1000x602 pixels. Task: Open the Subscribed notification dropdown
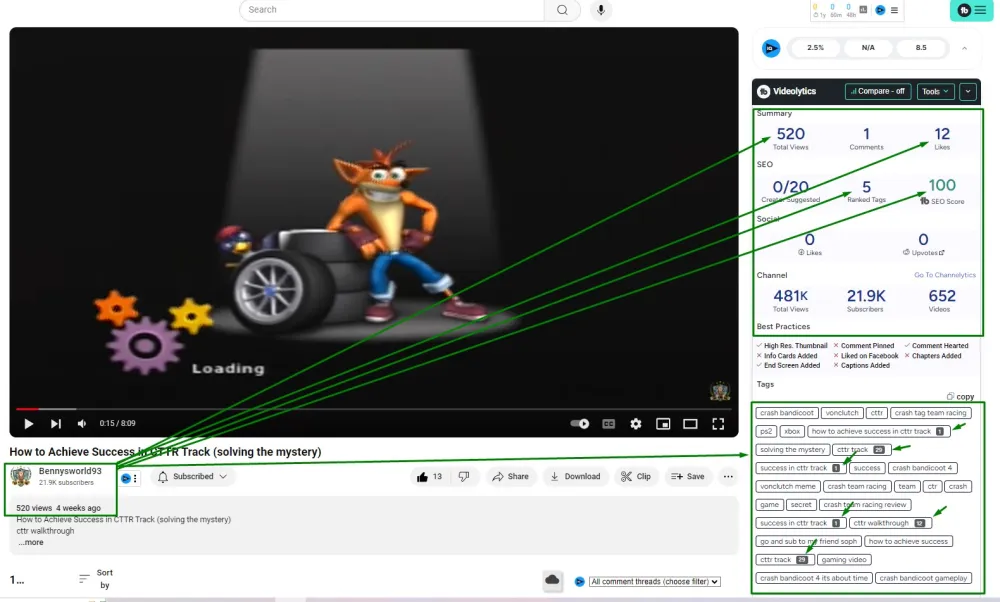(x=192, y=477)
